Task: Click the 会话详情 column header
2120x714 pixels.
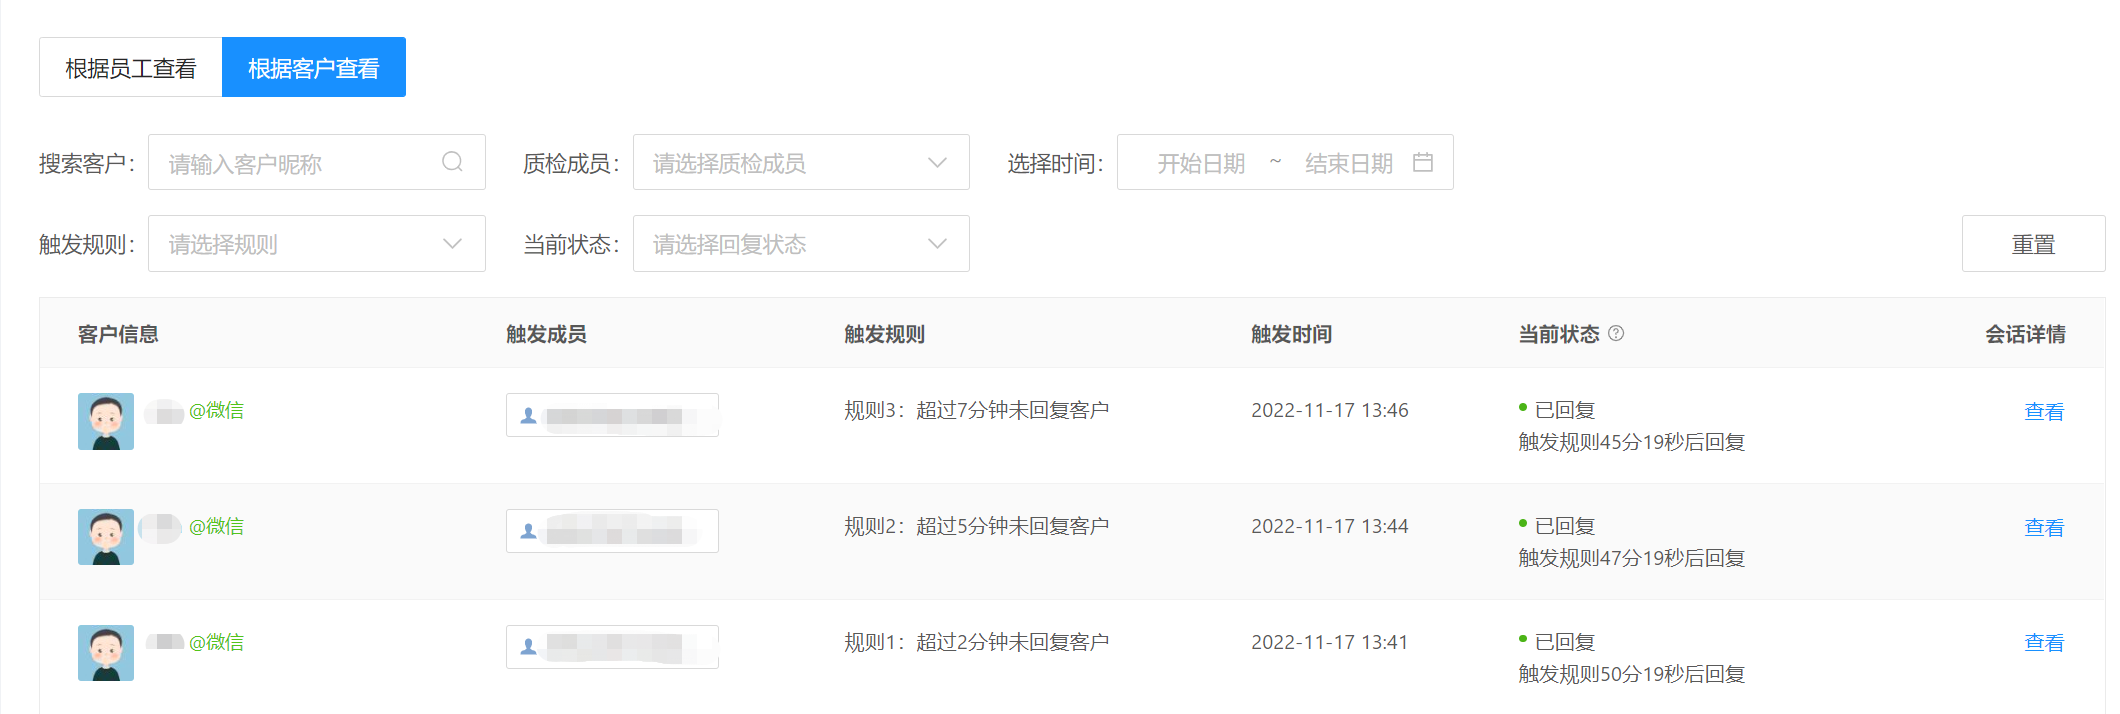Action: click(x=2025, y=334)
